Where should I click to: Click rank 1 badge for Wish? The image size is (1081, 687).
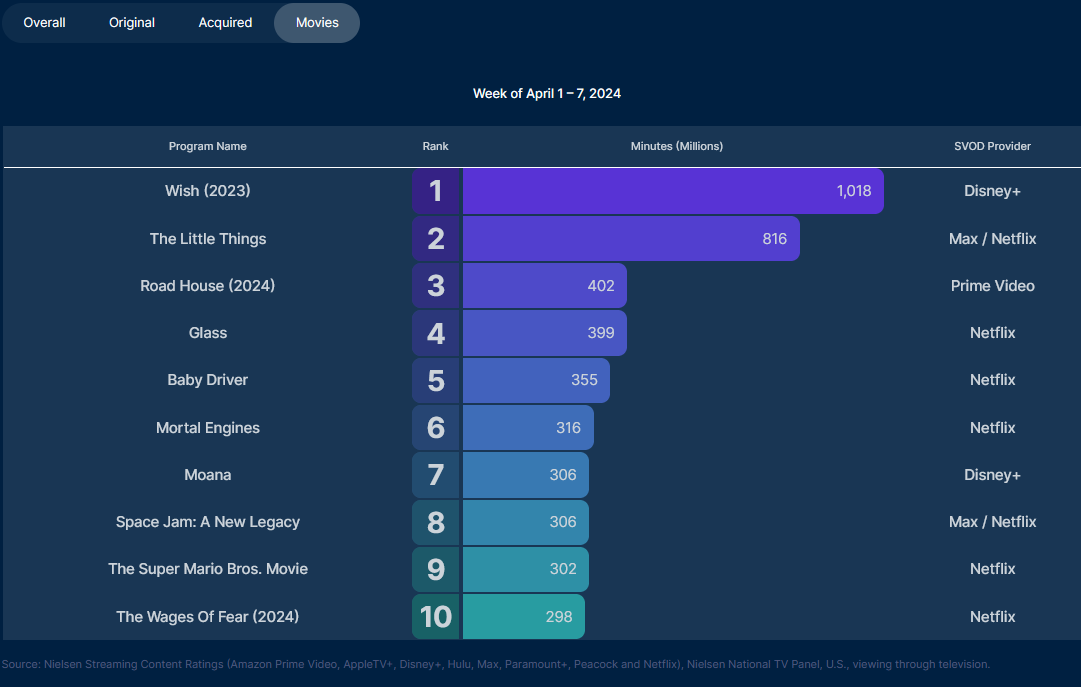436,191
